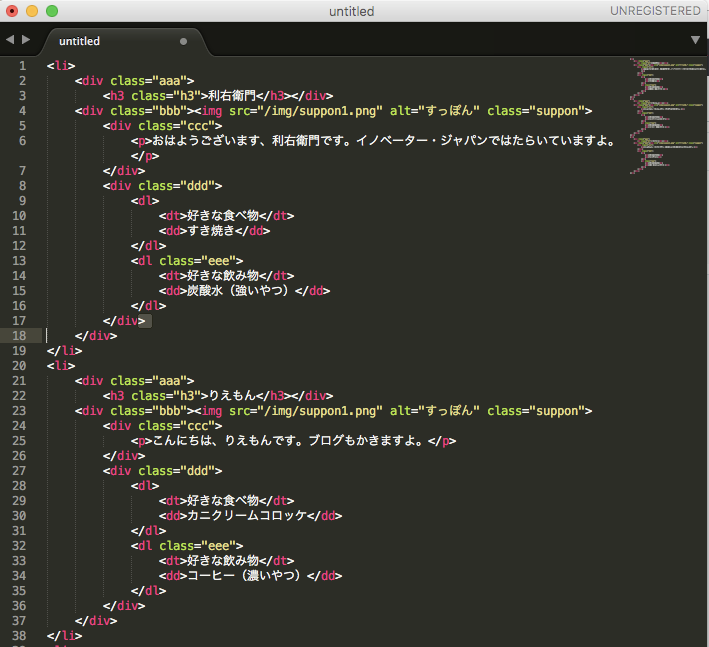Place cursor in "/img/suppon1.png" on line 4
The width and height of the screenshot is (709, 647).
[x=322, y=111]
